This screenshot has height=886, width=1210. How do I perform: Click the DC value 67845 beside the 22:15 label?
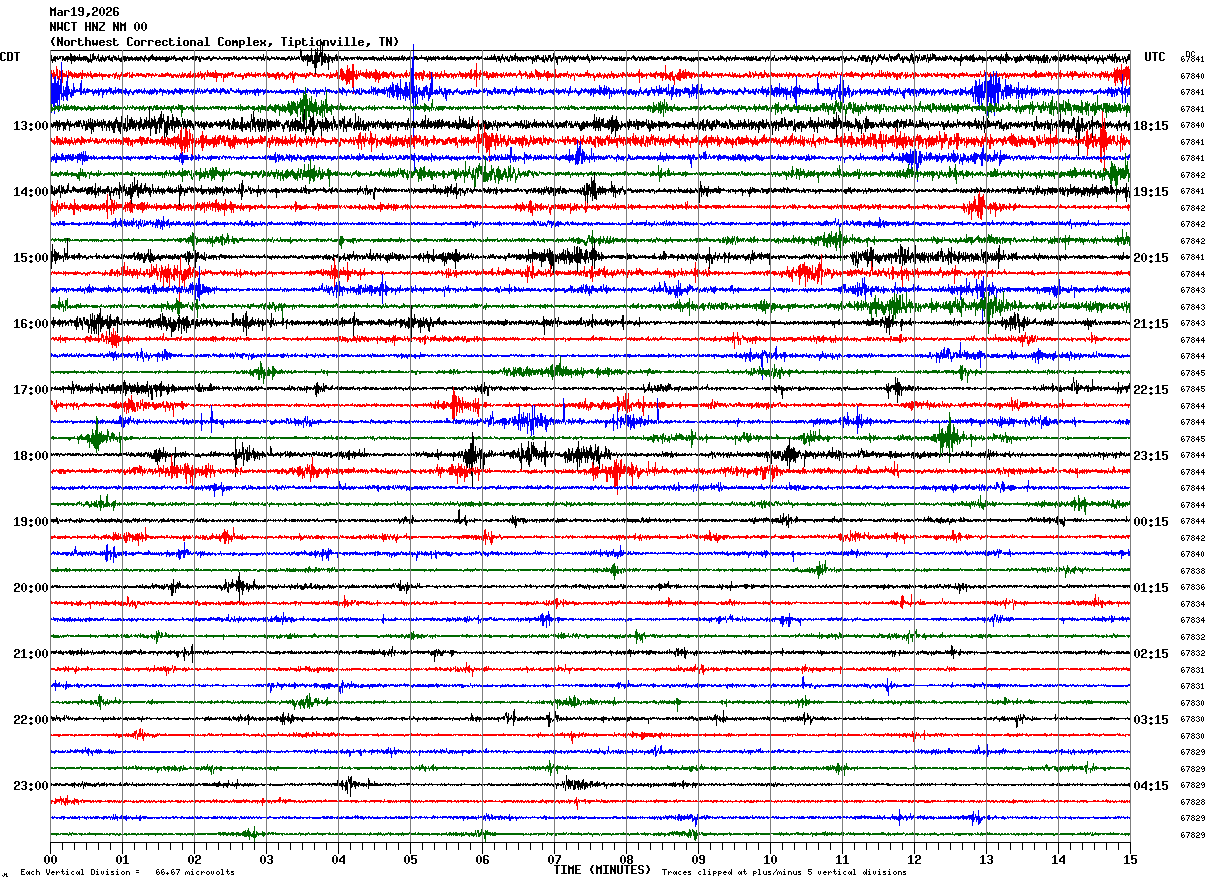(1192, 390)
